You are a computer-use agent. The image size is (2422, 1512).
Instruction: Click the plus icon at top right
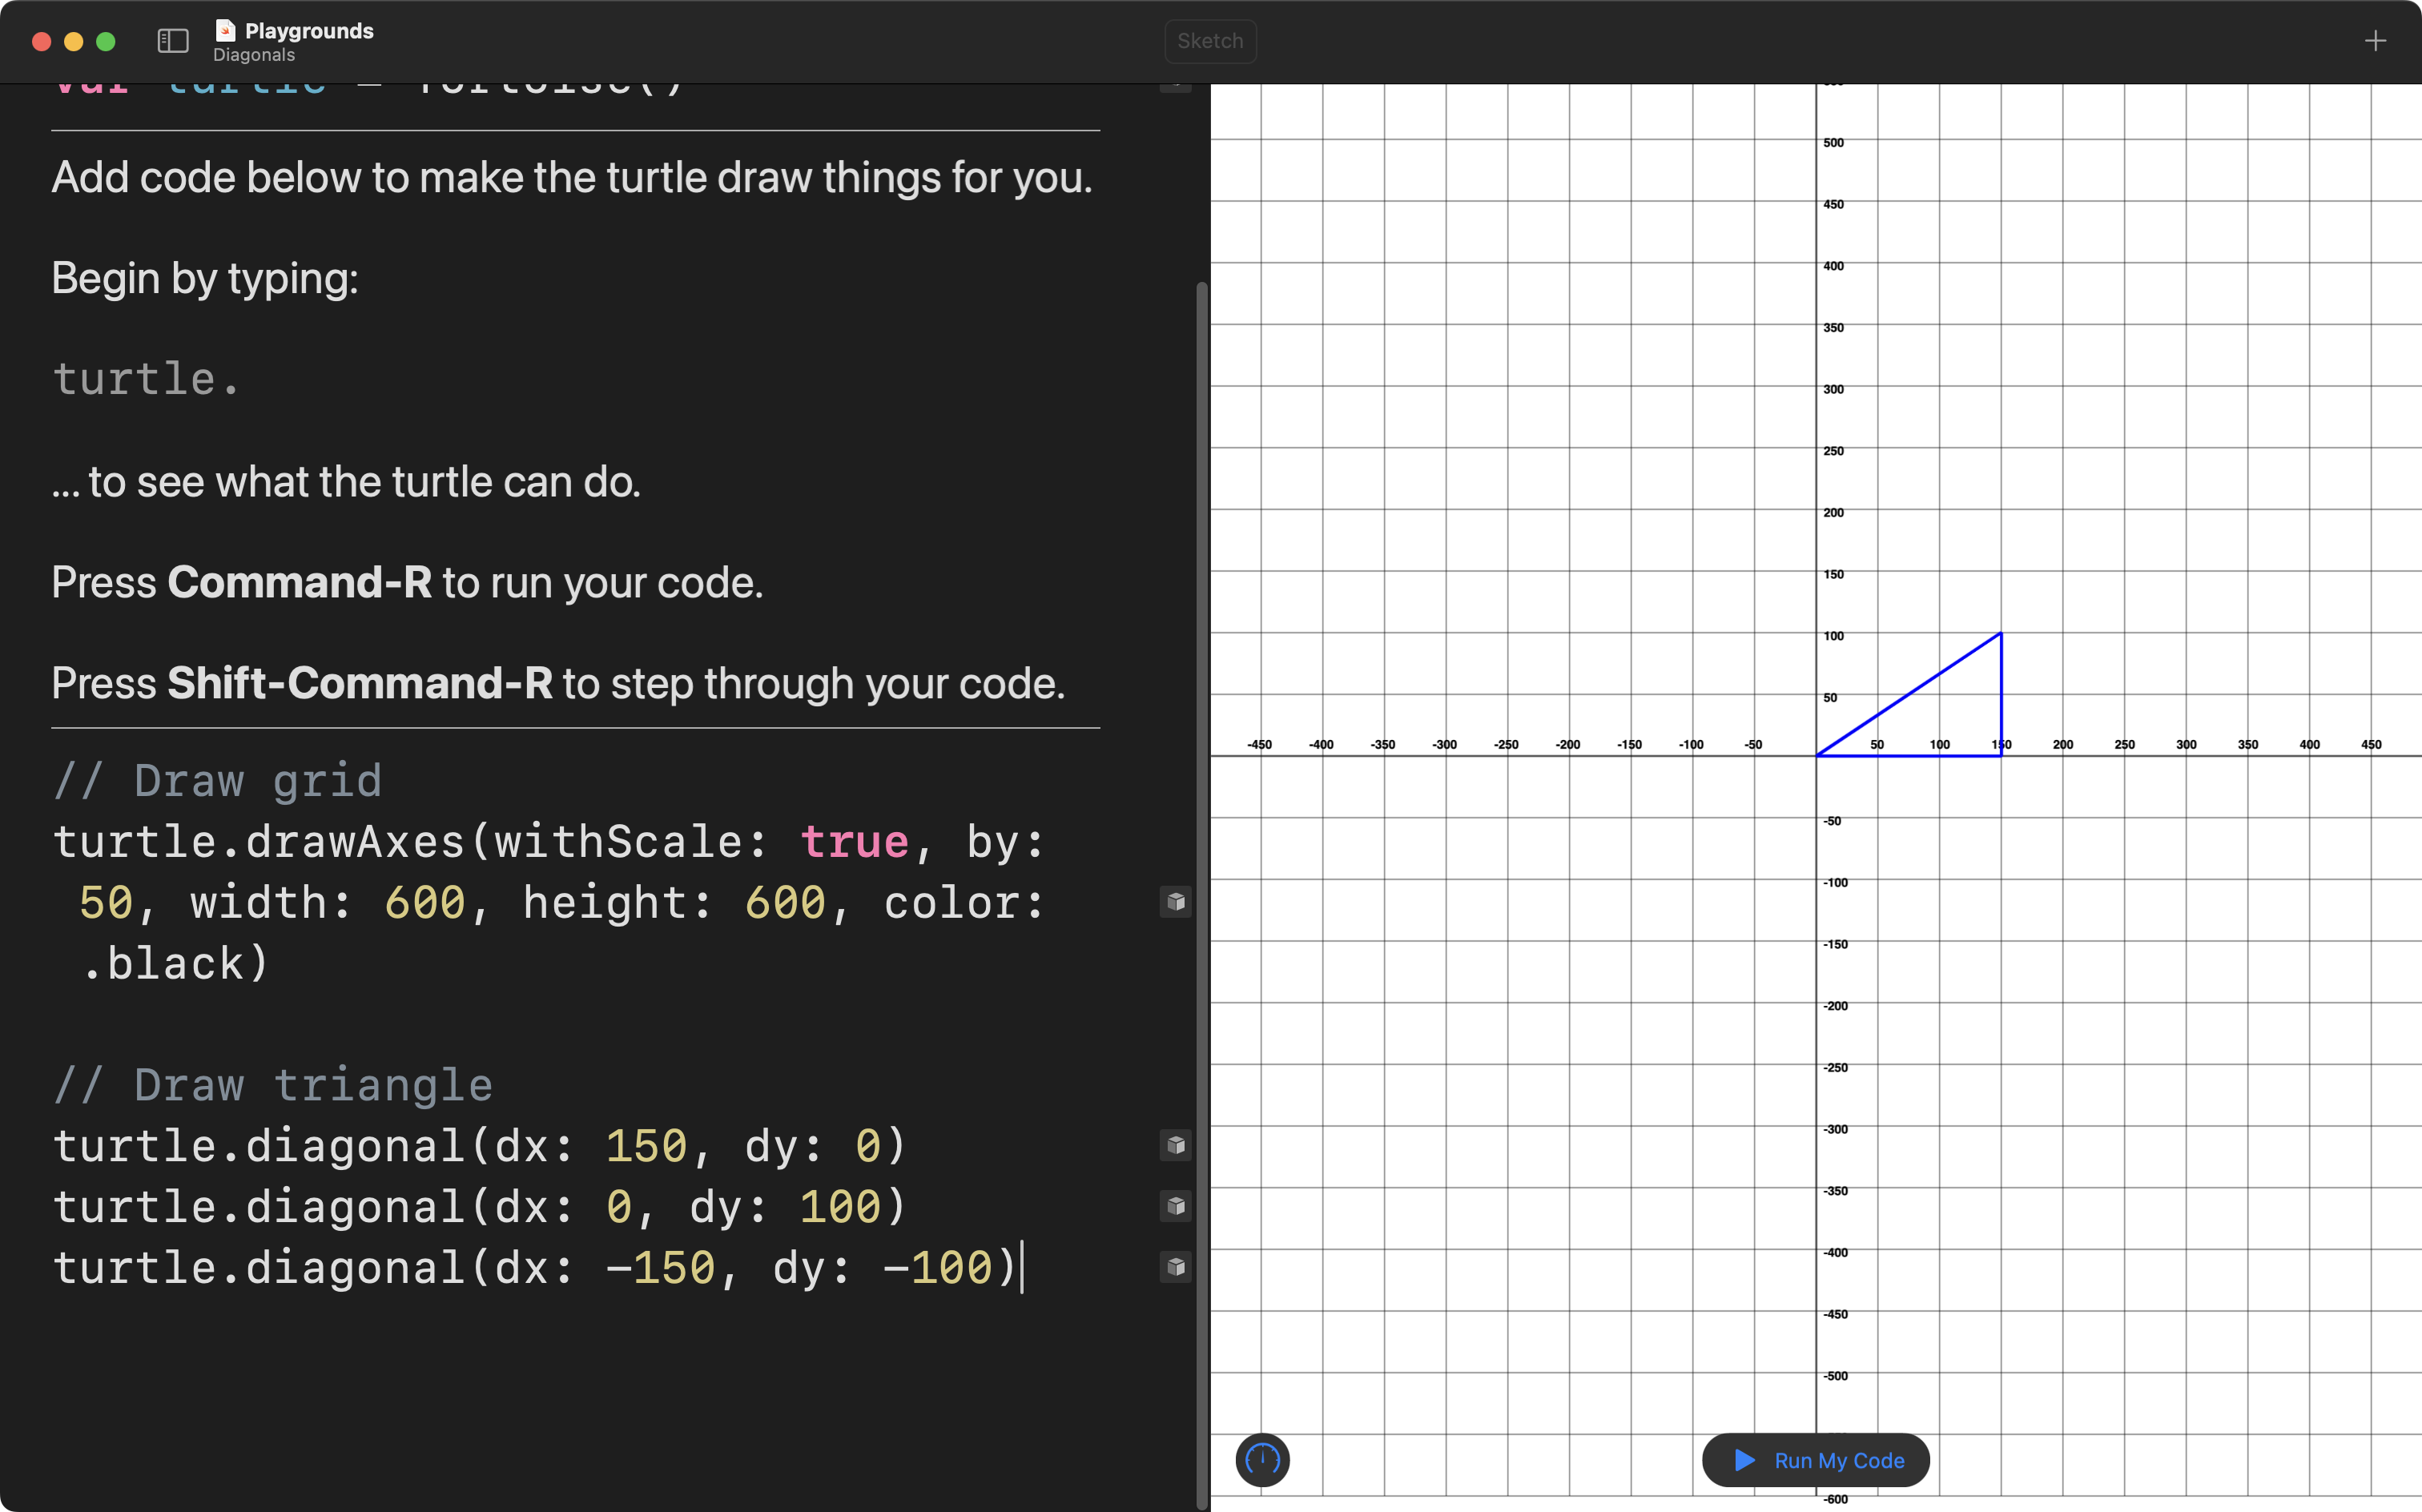(2375, 41)
